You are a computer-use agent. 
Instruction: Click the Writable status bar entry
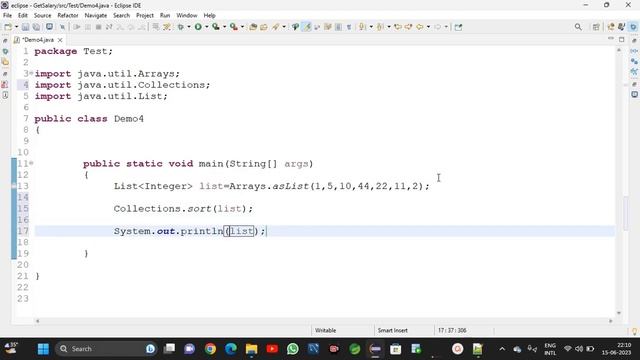[x=325, y=330]
